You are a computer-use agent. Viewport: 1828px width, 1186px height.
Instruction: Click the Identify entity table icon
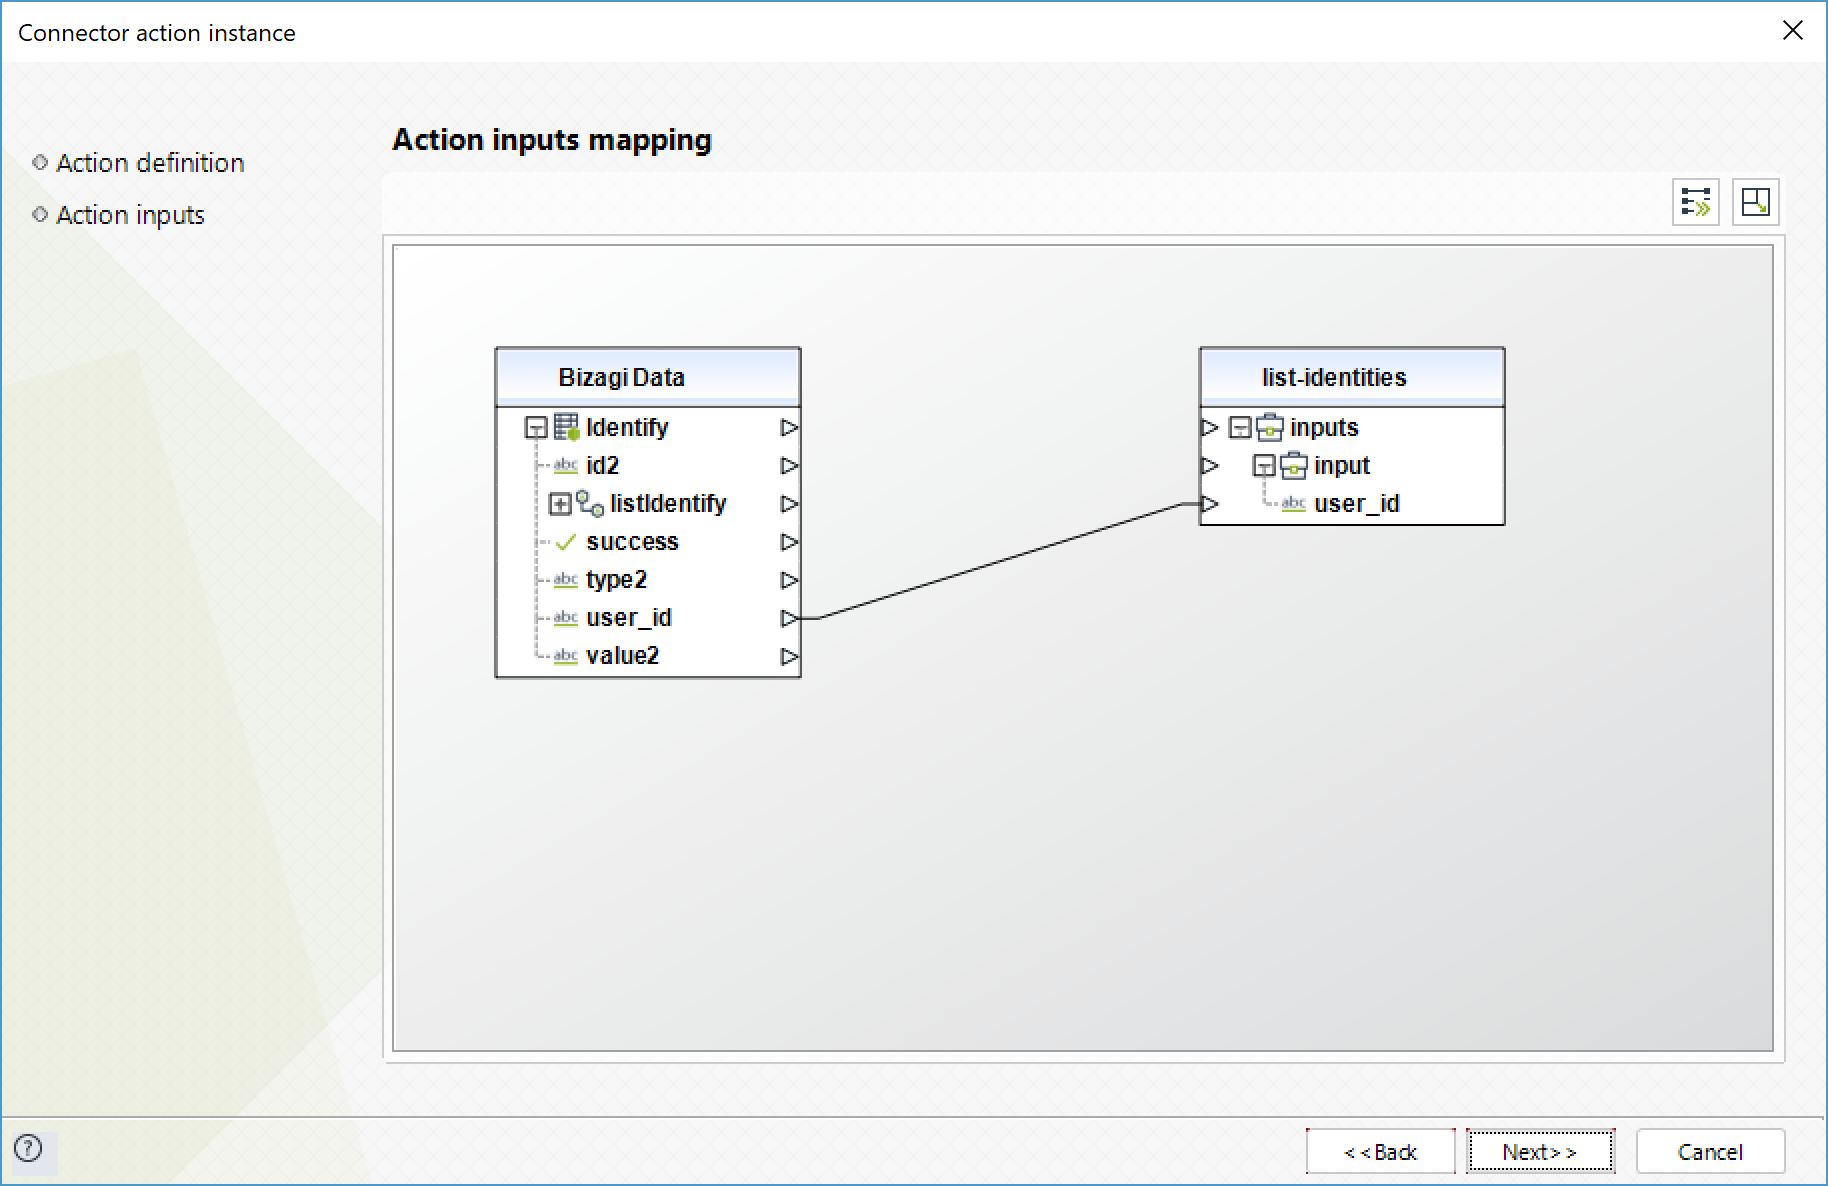[x=566, y=427]
